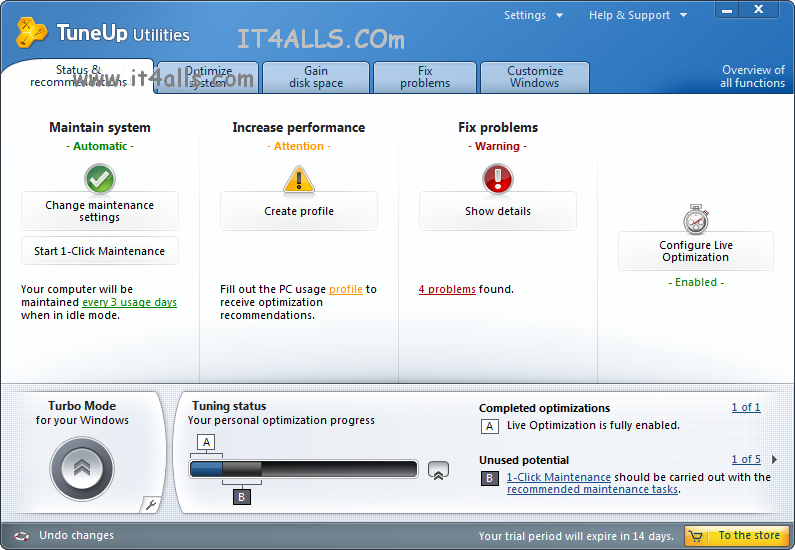Open the Fix problems tab
The height and width of the screenshot is (550, 795).
point(425,77)
